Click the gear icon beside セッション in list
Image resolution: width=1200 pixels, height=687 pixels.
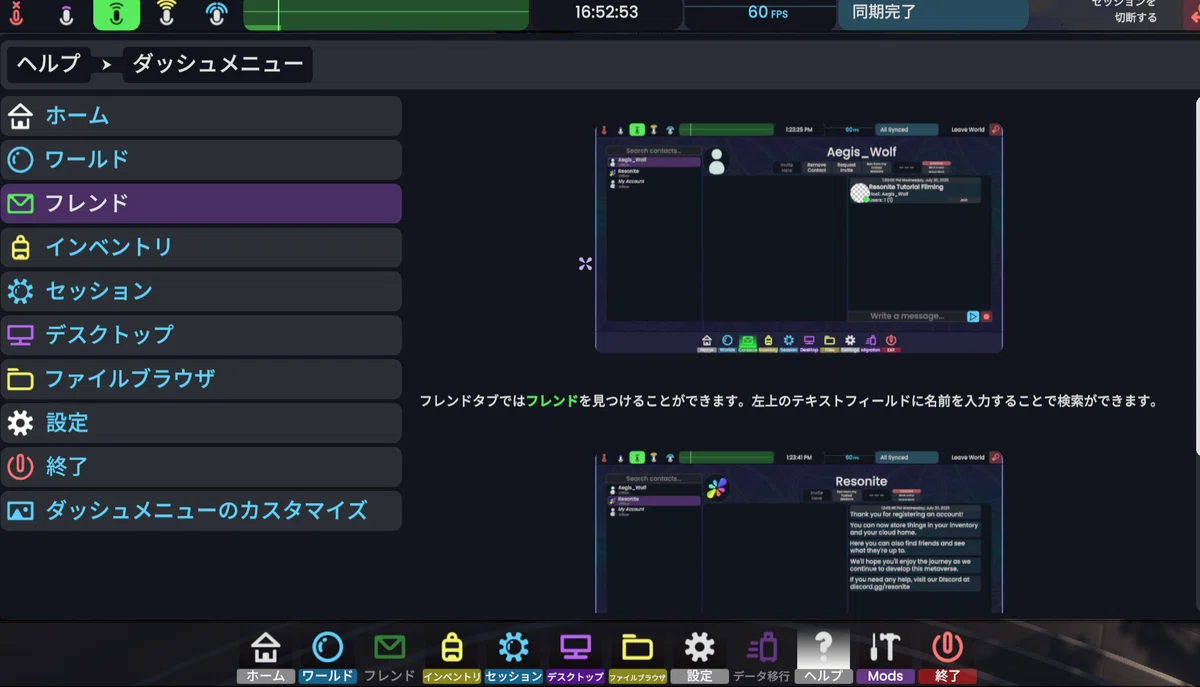[20, 291]
